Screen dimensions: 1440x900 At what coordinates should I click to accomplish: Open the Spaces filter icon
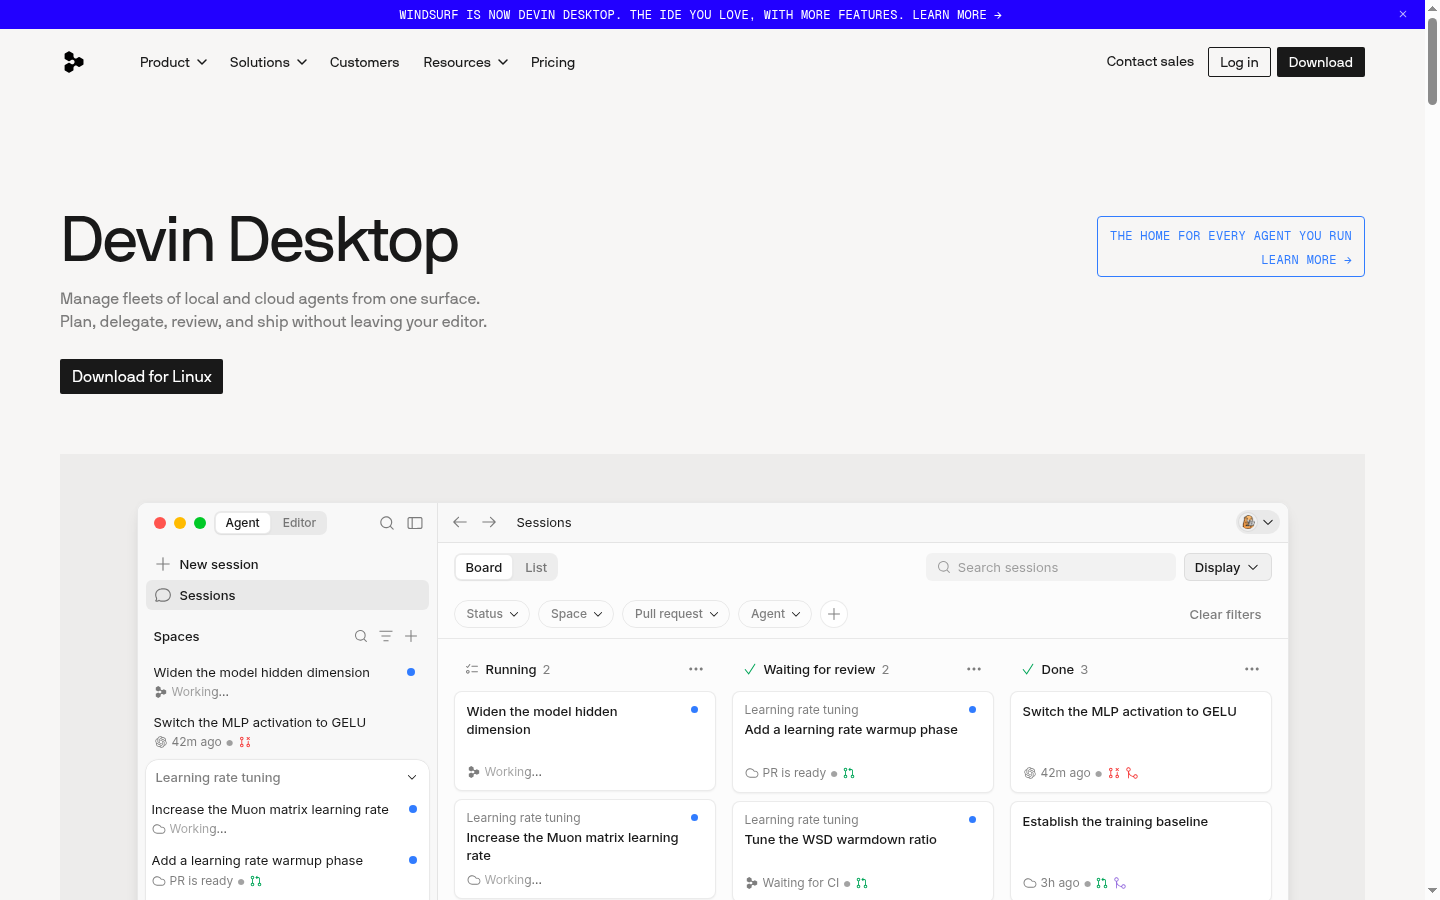point(386,636)
